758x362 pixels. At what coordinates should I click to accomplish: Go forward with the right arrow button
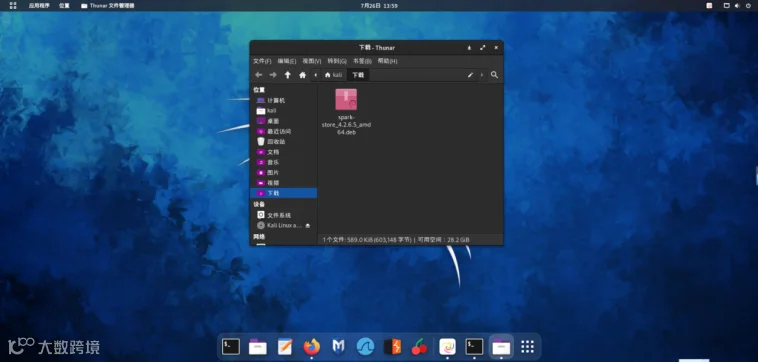tap(273, 75)
